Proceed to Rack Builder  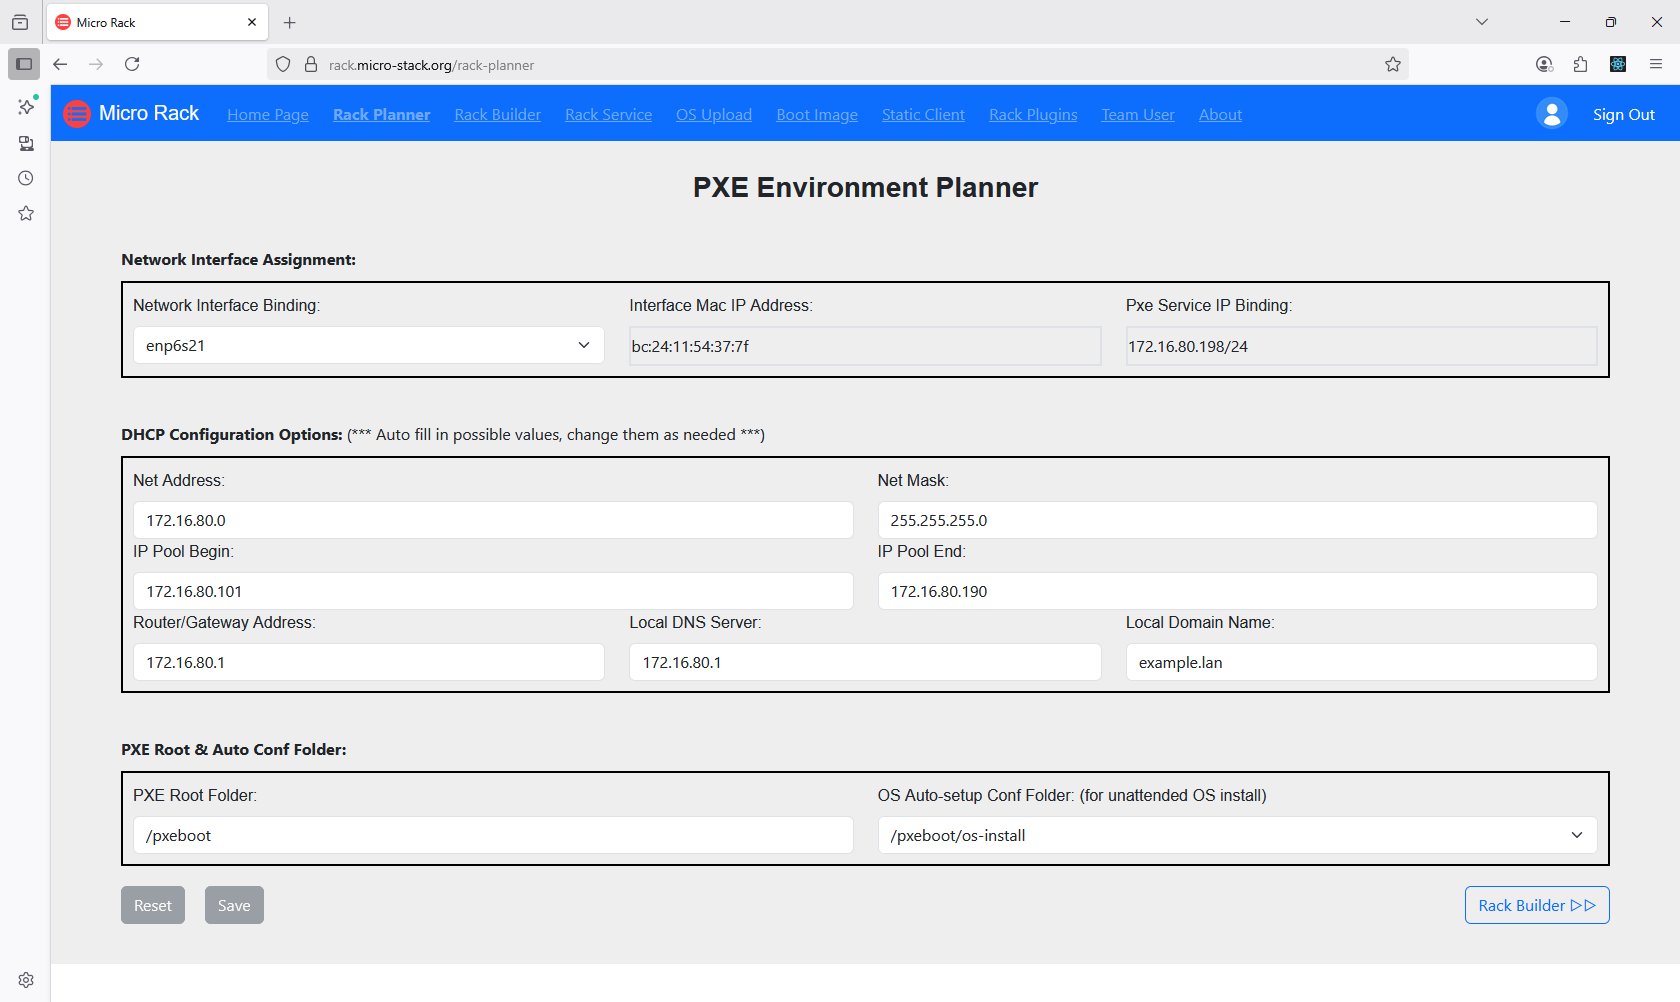pos(1536,904)
